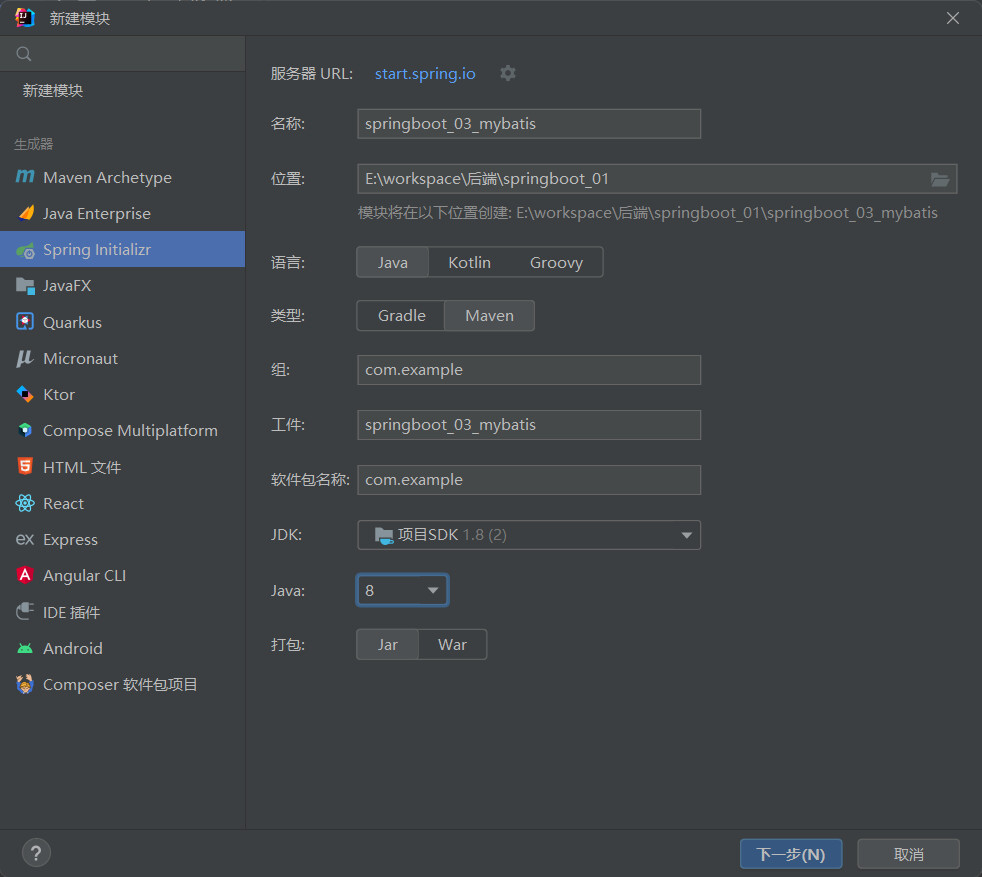Click the search magnifier icon
Viewport: 982px width, 877px height.
[x=24, y=54]
